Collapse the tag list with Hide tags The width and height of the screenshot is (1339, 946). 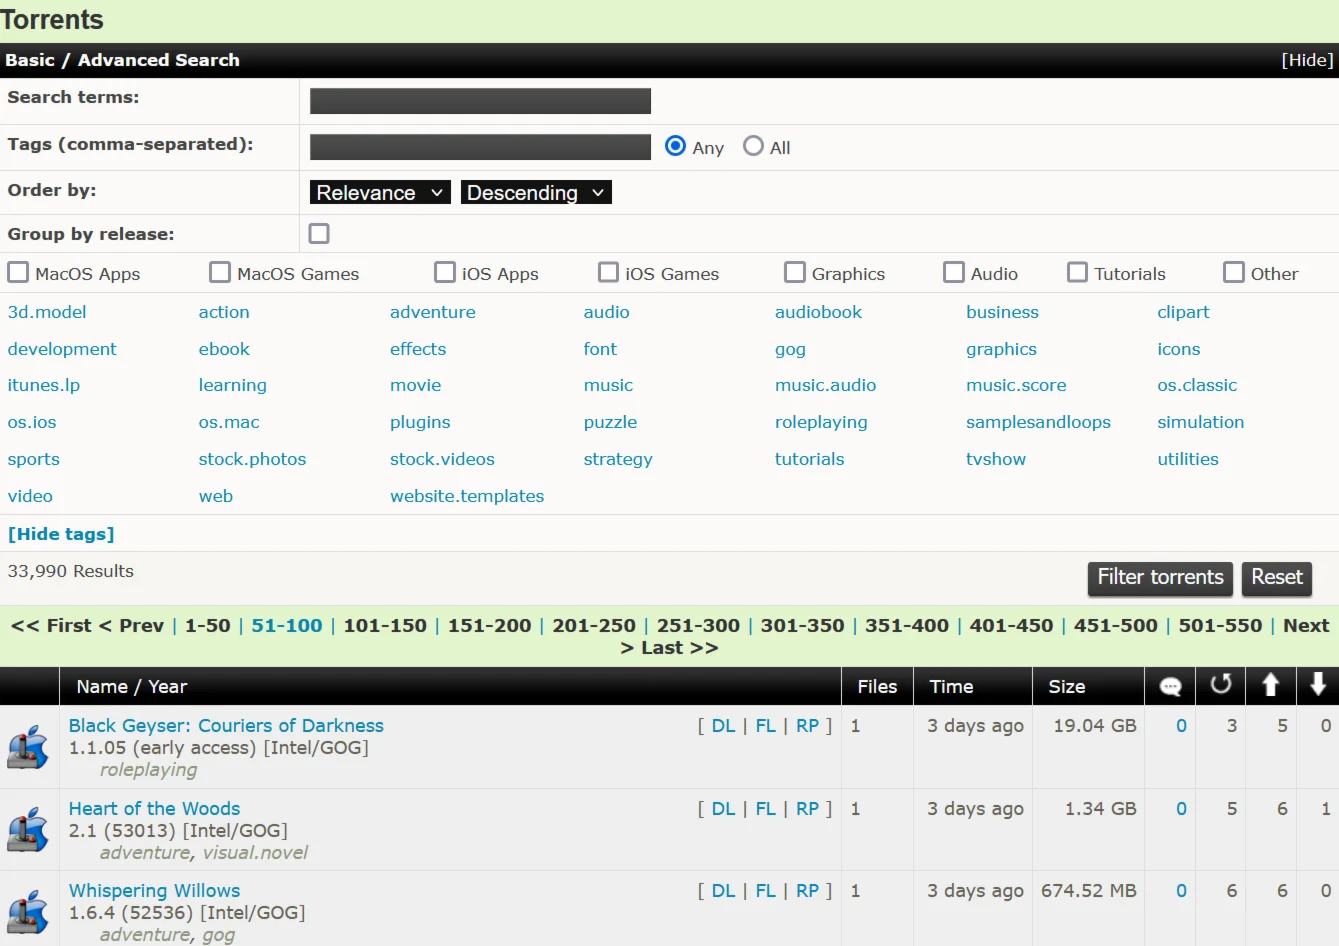[61, 534]
